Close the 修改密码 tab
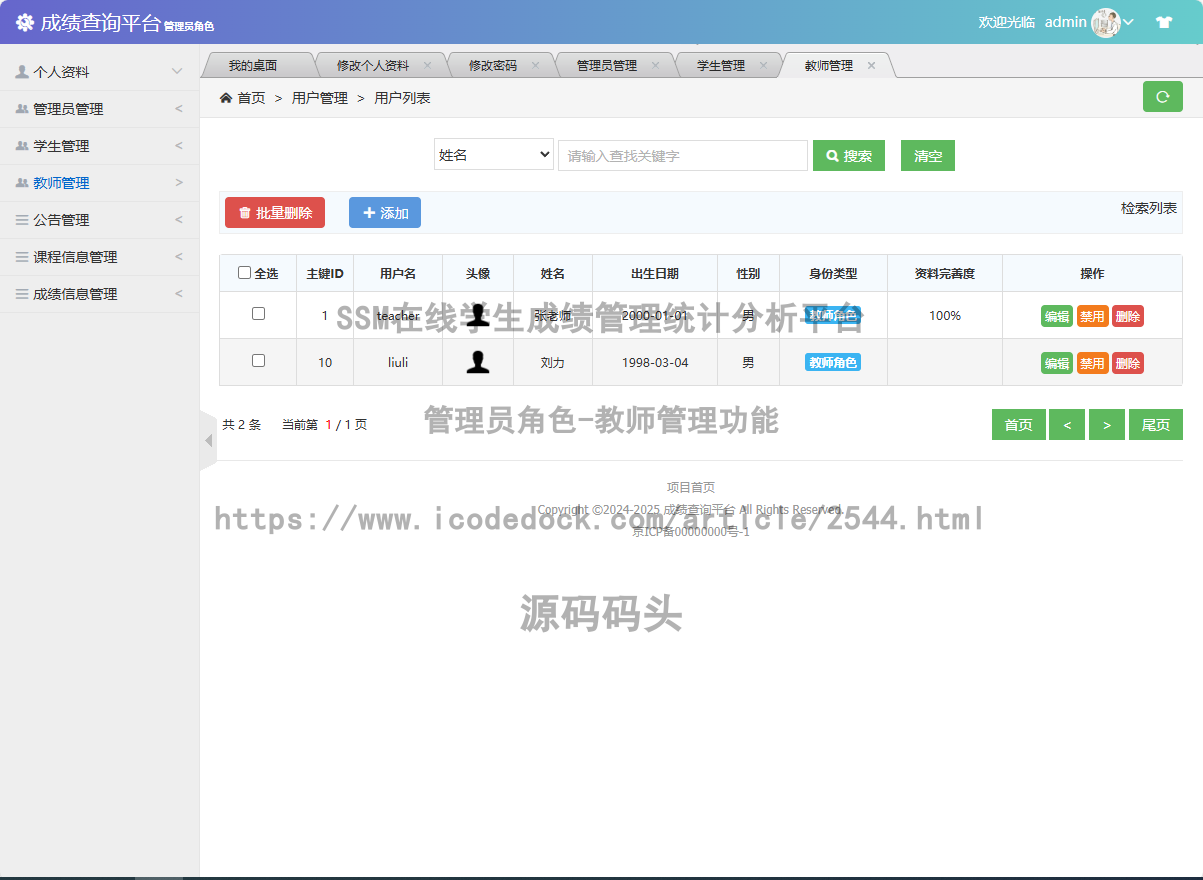This screenshot has height=880, width=1203. pos(535,65)
